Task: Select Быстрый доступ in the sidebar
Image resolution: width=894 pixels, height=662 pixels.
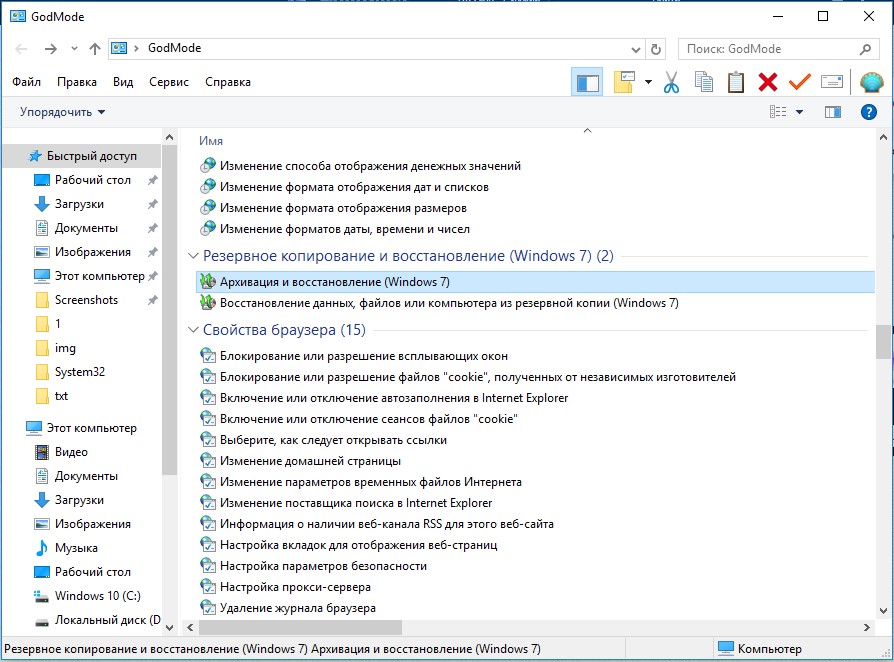Action: (x=82, y=156)
